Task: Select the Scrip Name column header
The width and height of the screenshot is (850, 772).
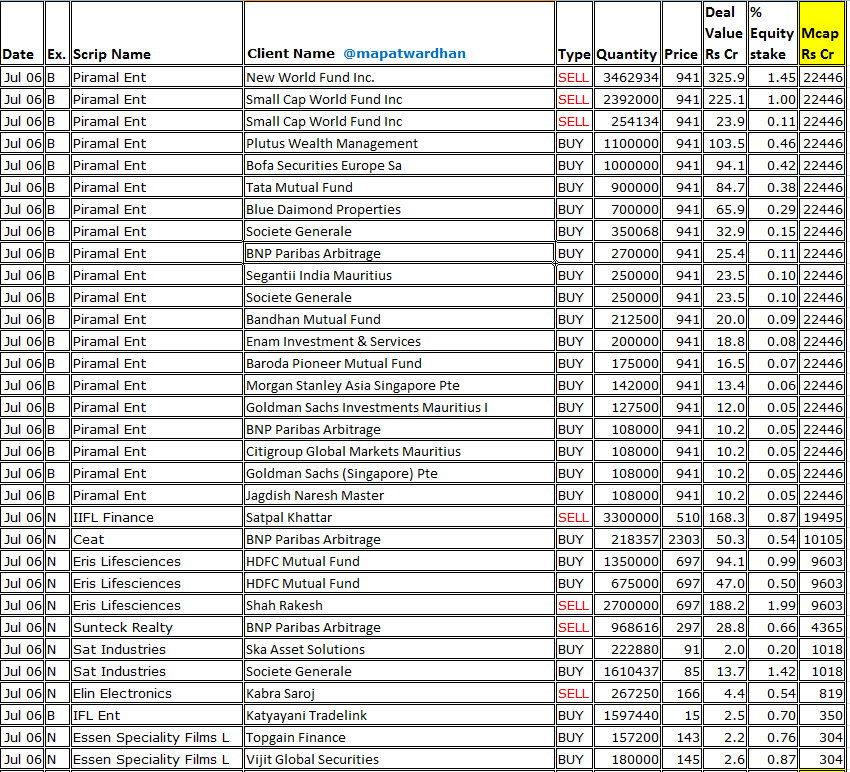Action: (x=157, y=33)
